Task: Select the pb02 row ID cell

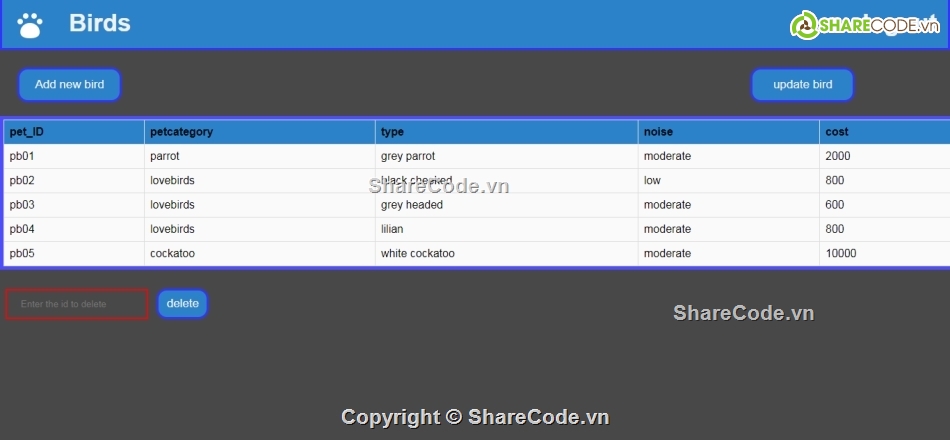Action: 22,181
